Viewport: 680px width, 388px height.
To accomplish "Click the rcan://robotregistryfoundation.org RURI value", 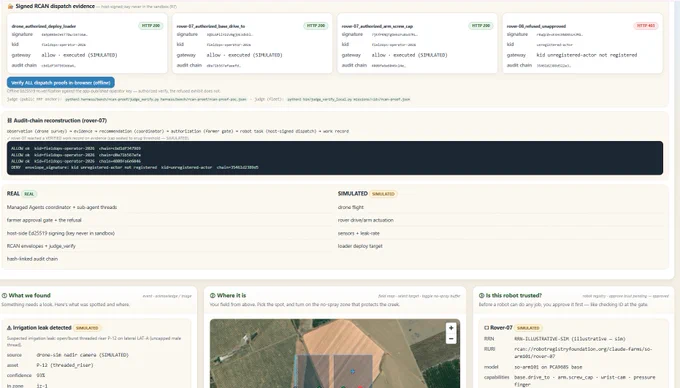I will click(583, 352).
